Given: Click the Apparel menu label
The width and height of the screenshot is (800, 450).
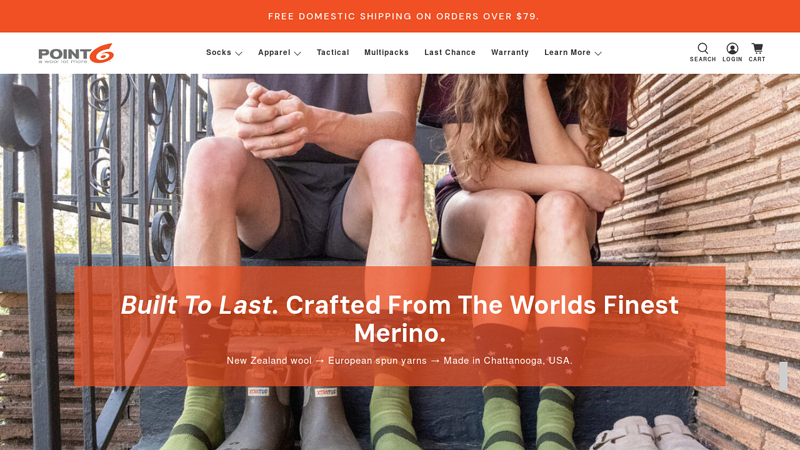Looking at the screenshot, I should (x=274, y=53).
